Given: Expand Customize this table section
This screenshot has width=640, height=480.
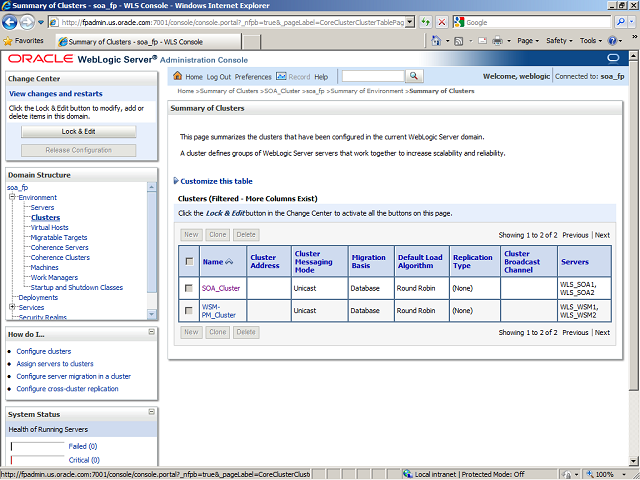Looking at the screenshot, I should tap(177, 181).
